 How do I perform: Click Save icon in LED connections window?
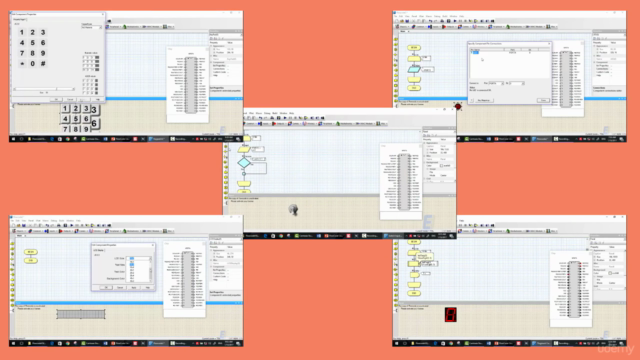point(407,21)
